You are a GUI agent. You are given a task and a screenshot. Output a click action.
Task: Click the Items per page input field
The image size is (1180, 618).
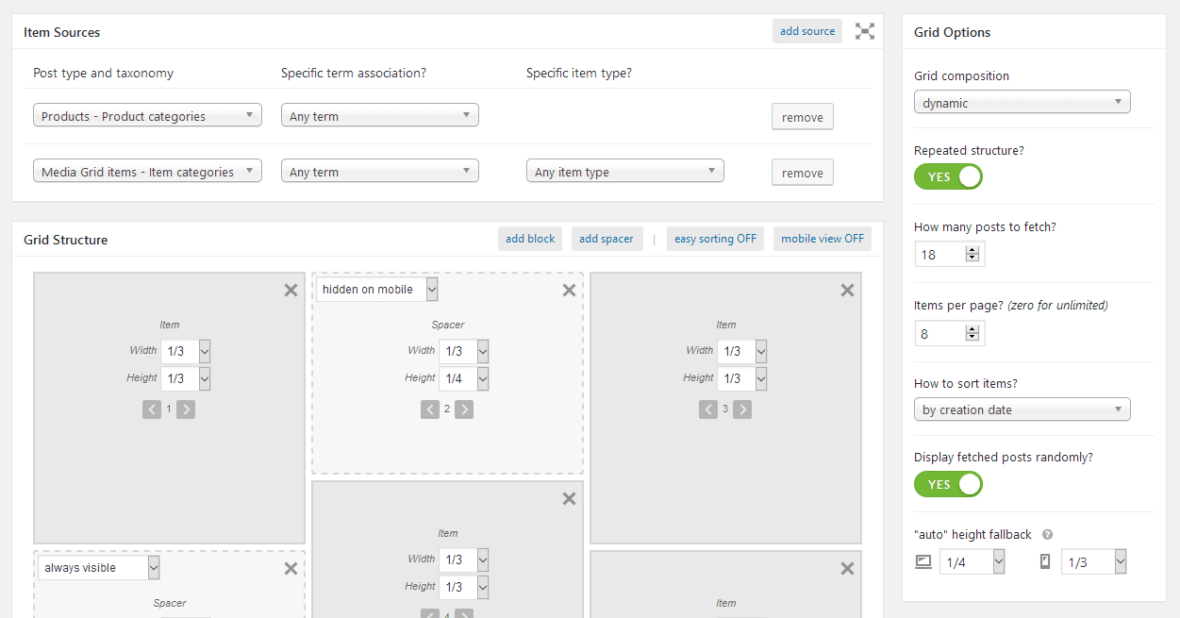coord(938,334)
